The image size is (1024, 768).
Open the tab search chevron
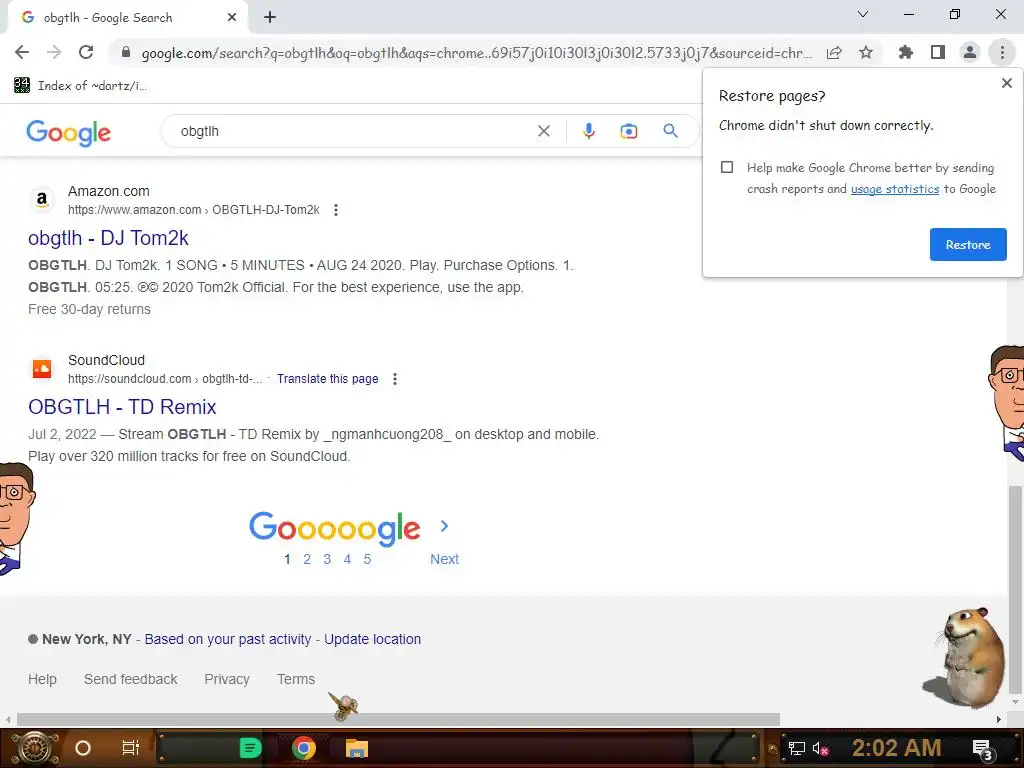[863, 14]
